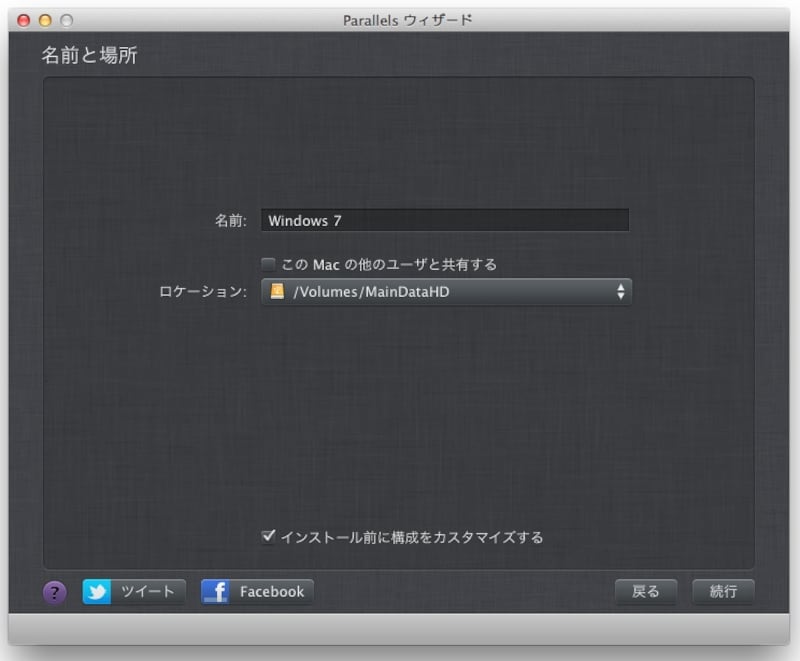
Task: Click the 'この Mac の他のユーザと共有する' label text
Action: [x=389, y=265]
